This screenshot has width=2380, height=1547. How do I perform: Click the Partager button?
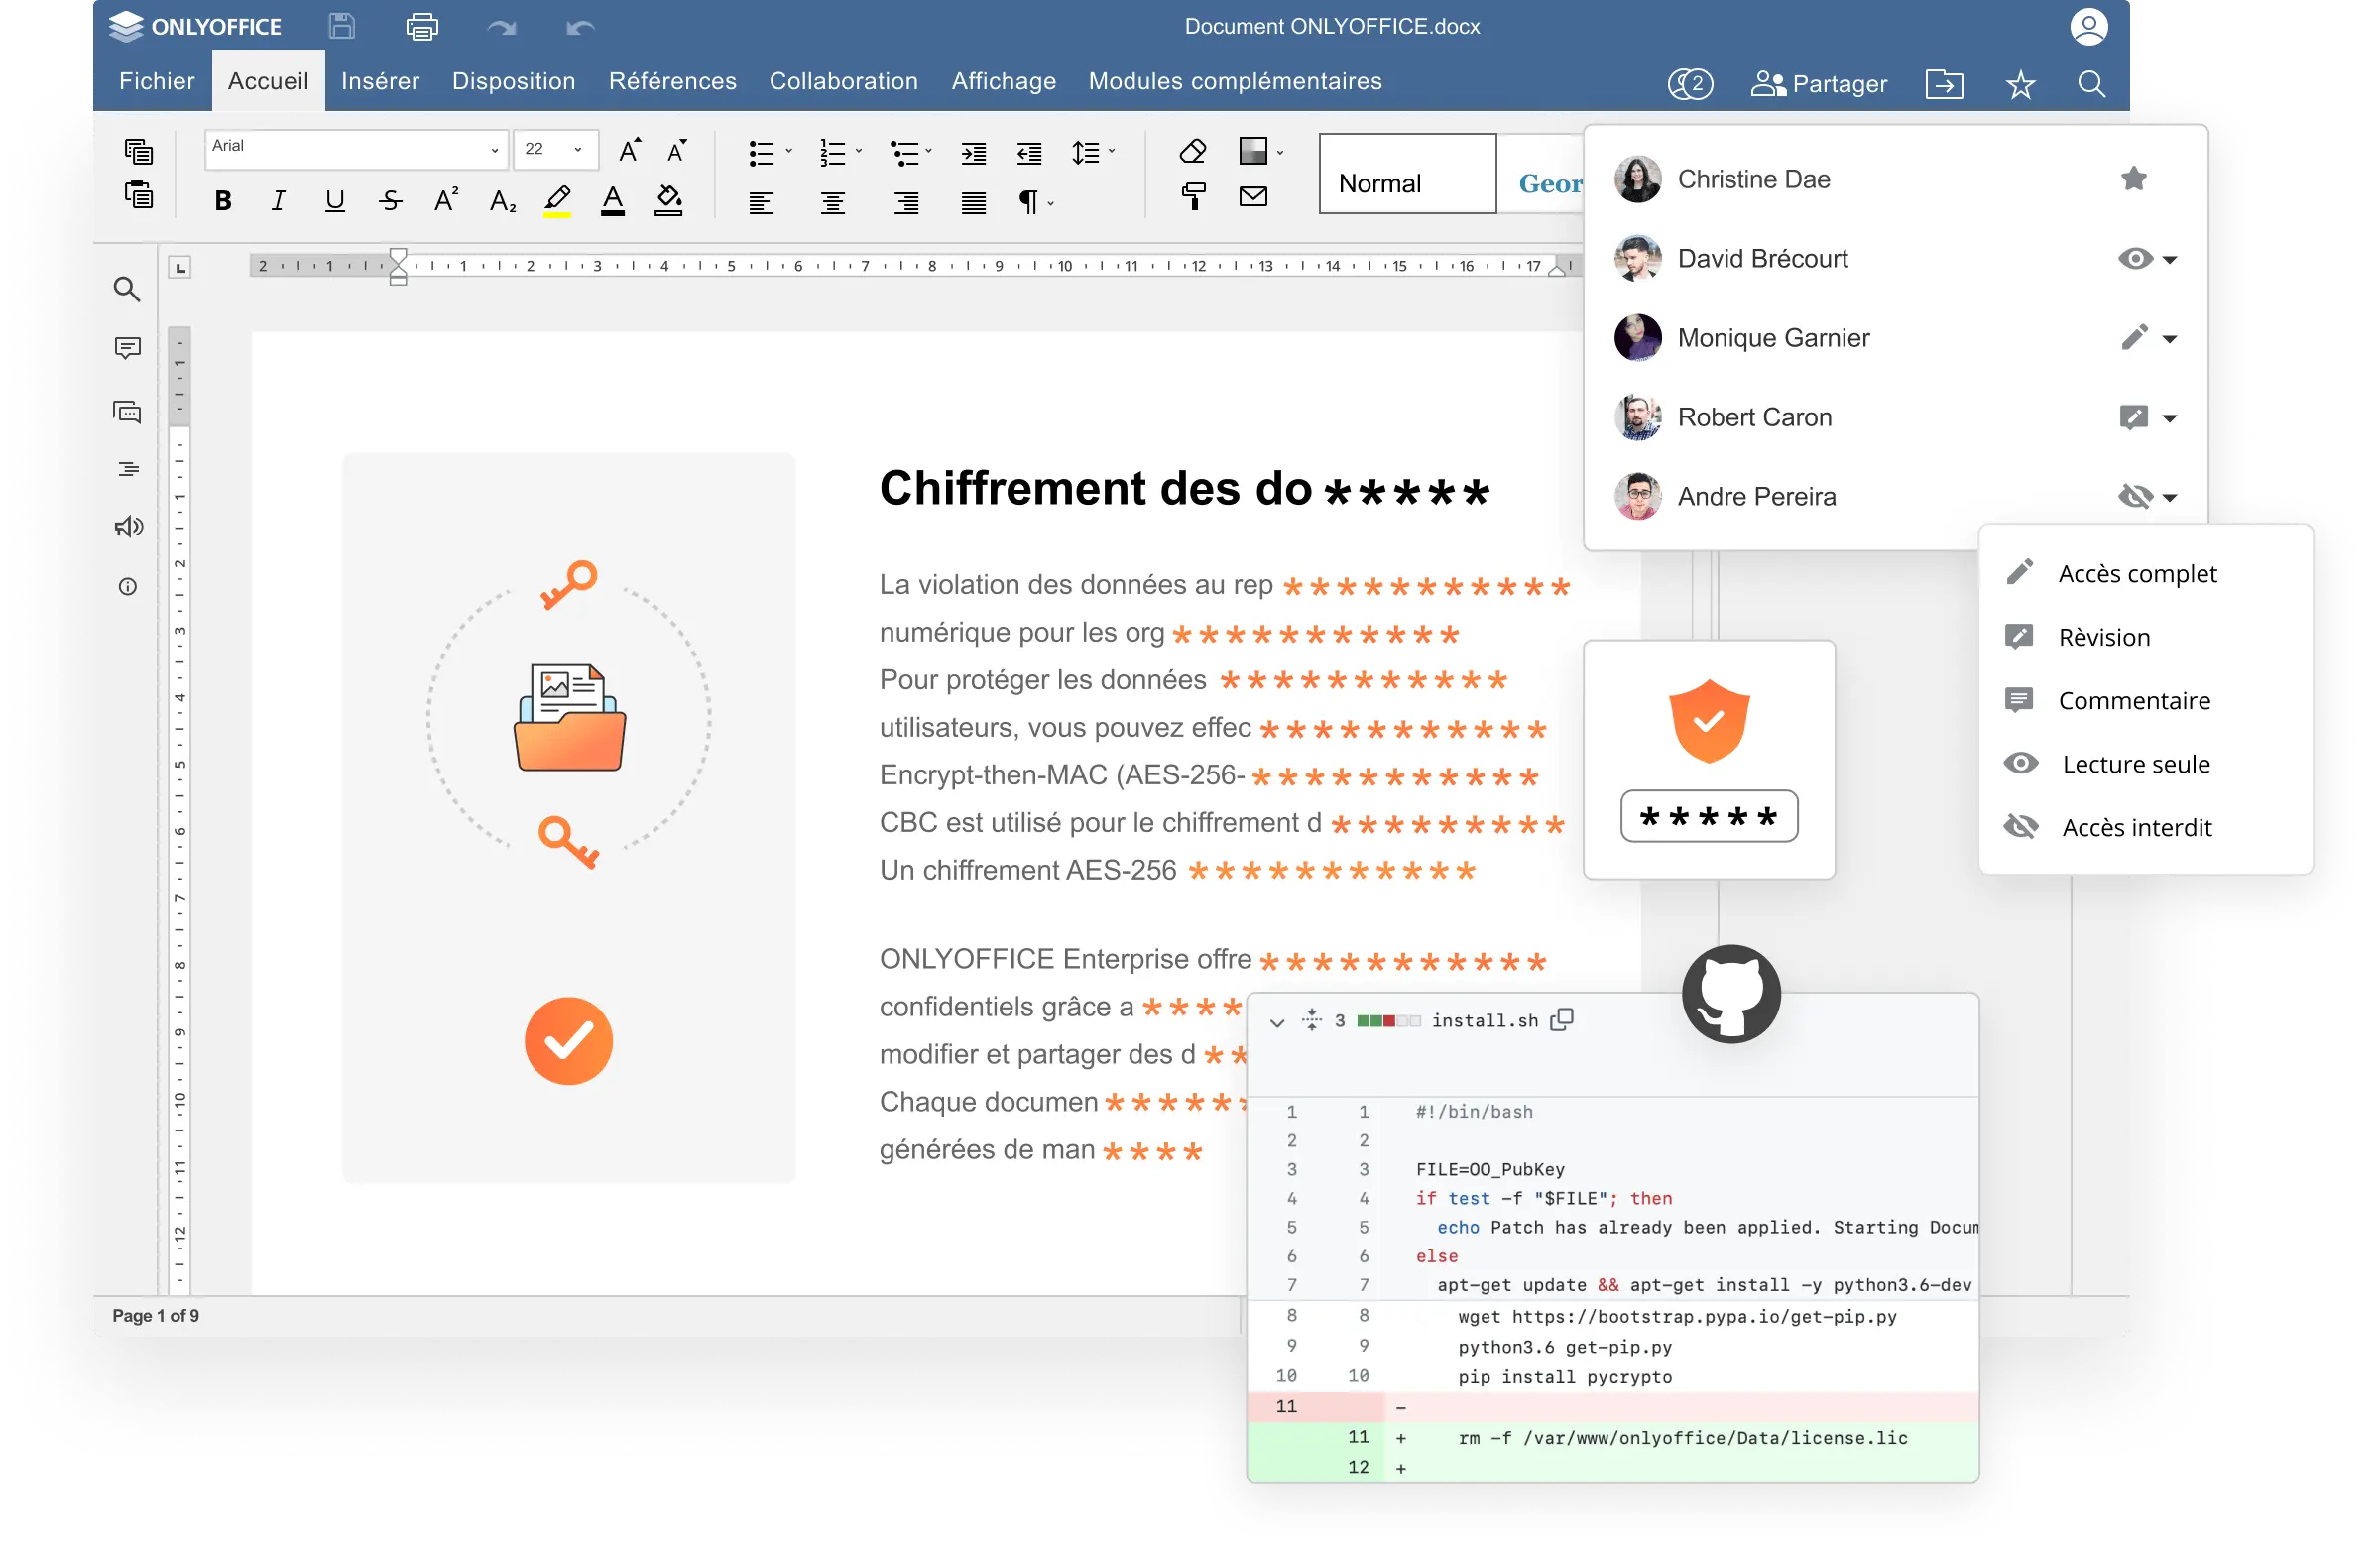[1819, 84]
